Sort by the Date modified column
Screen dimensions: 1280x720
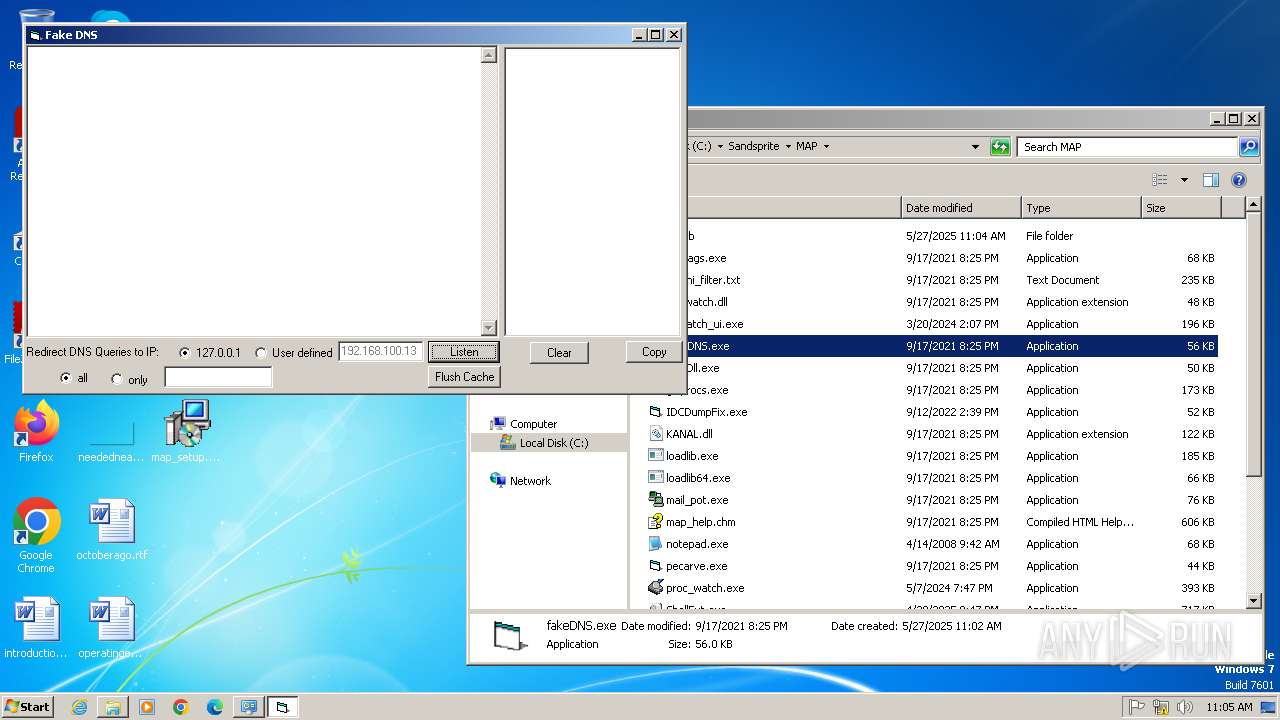pyautogui.click(x=961, y=208)
